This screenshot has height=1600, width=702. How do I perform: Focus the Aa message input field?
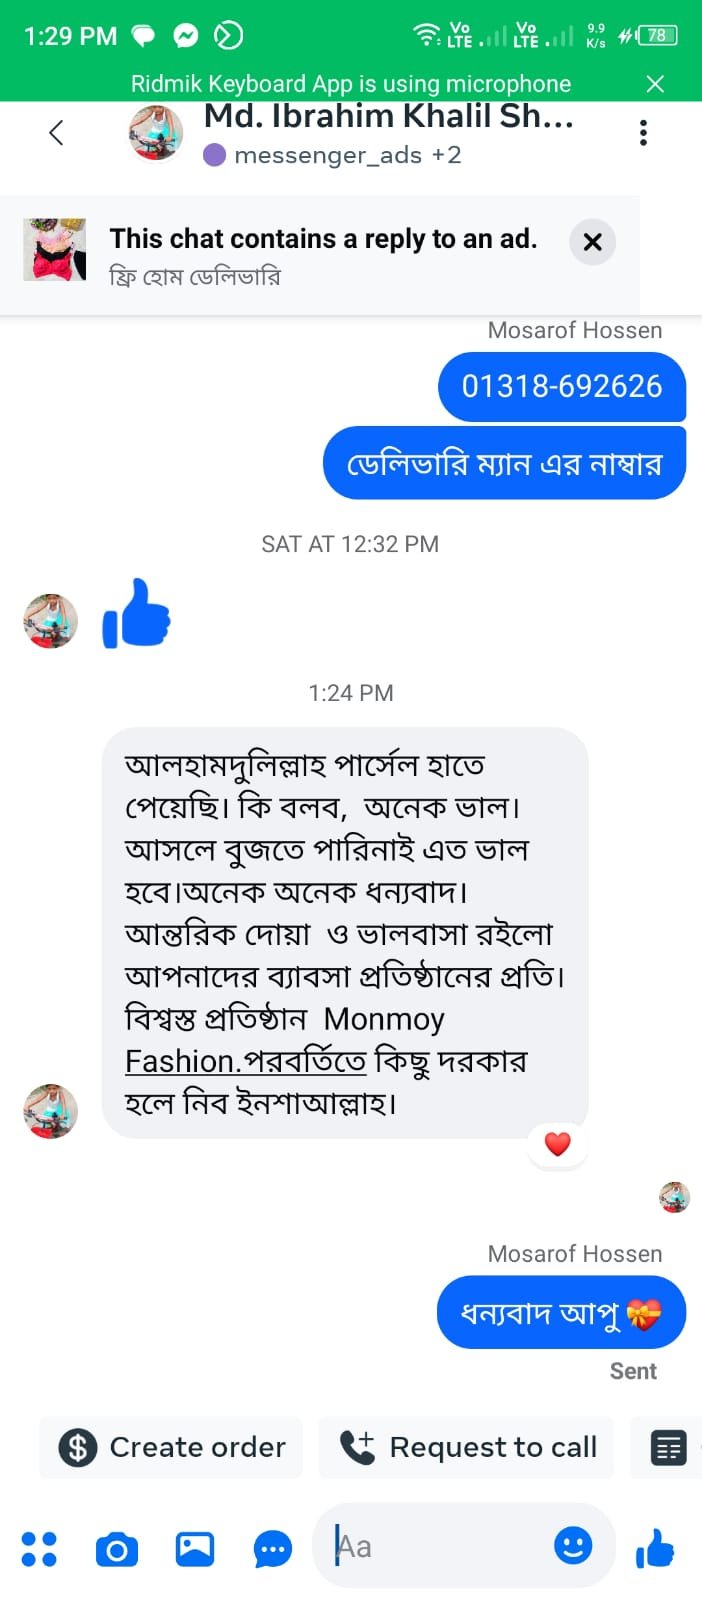[440, 1547]
